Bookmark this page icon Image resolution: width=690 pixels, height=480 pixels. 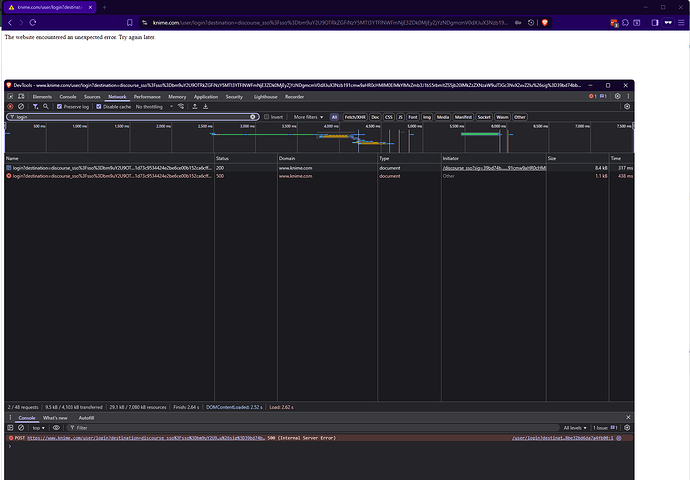[x=129, y=22]
